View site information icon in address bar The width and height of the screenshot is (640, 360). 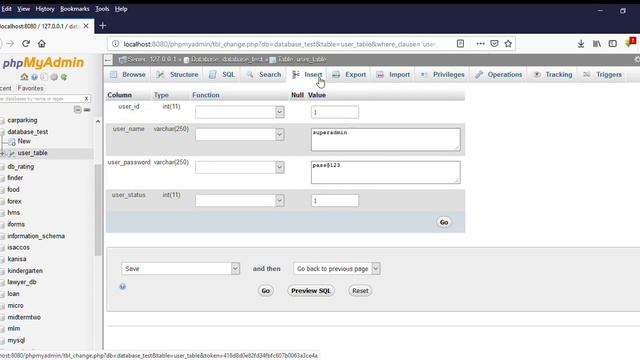click(x=116, y=44)
